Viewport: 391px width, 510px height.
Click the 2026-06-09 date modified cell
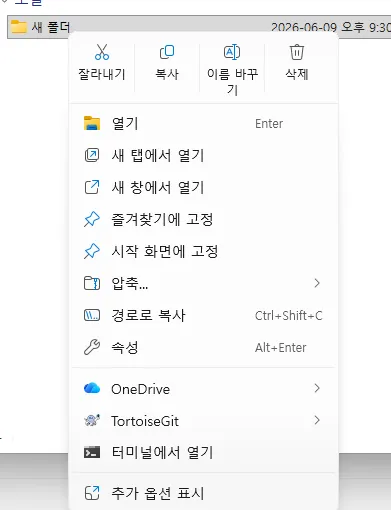coord(331,27)
